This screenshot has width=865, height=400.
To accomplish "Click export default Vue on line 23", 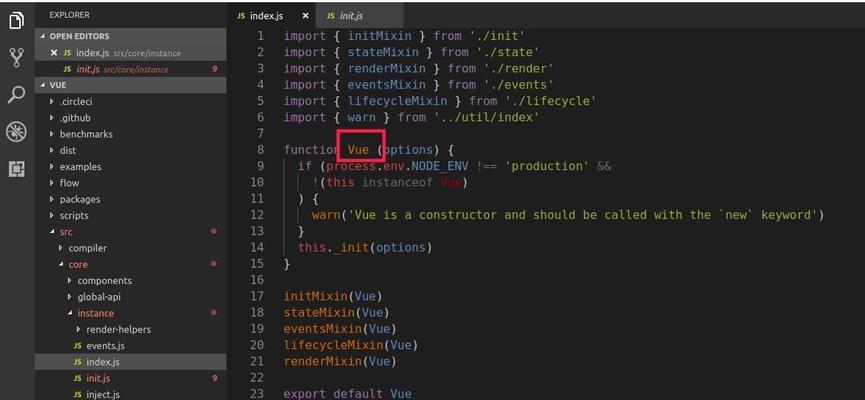I will tap(347, 394).
